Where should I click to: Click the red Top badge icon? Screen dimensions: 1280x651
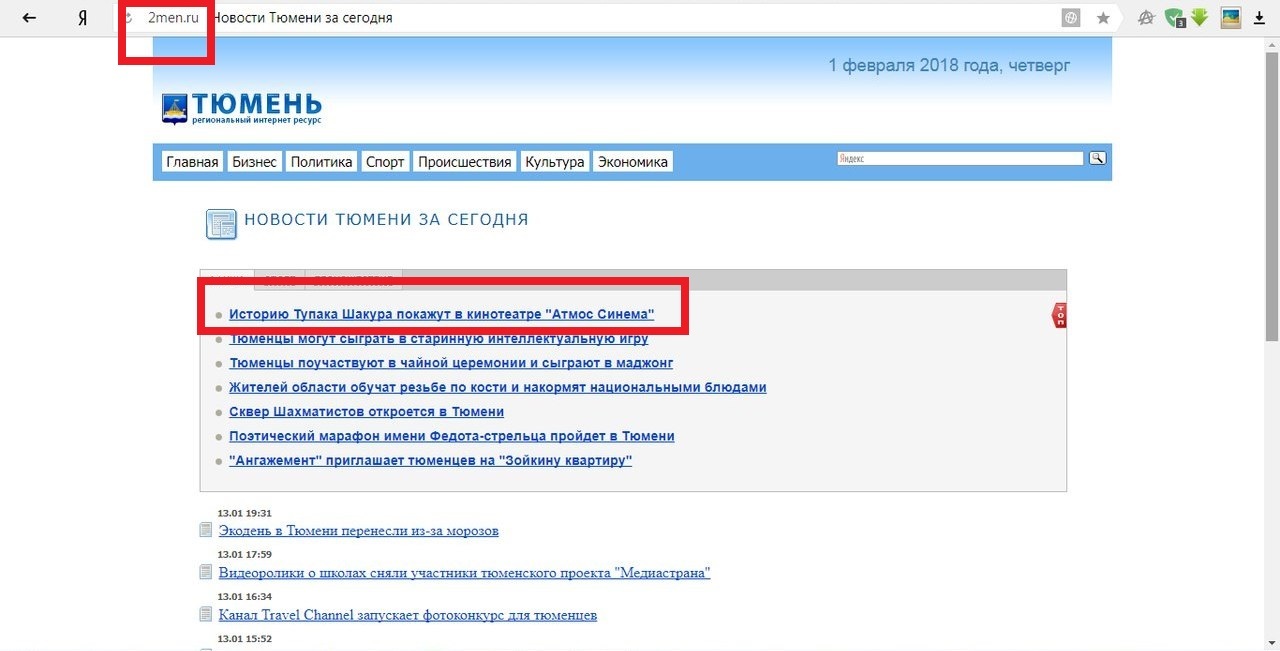pos(1059,315)
